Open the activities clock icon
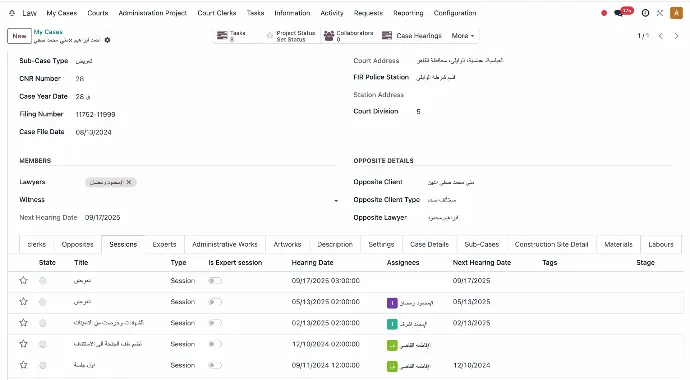Screen dimensions: 690x380 point(645,13)
